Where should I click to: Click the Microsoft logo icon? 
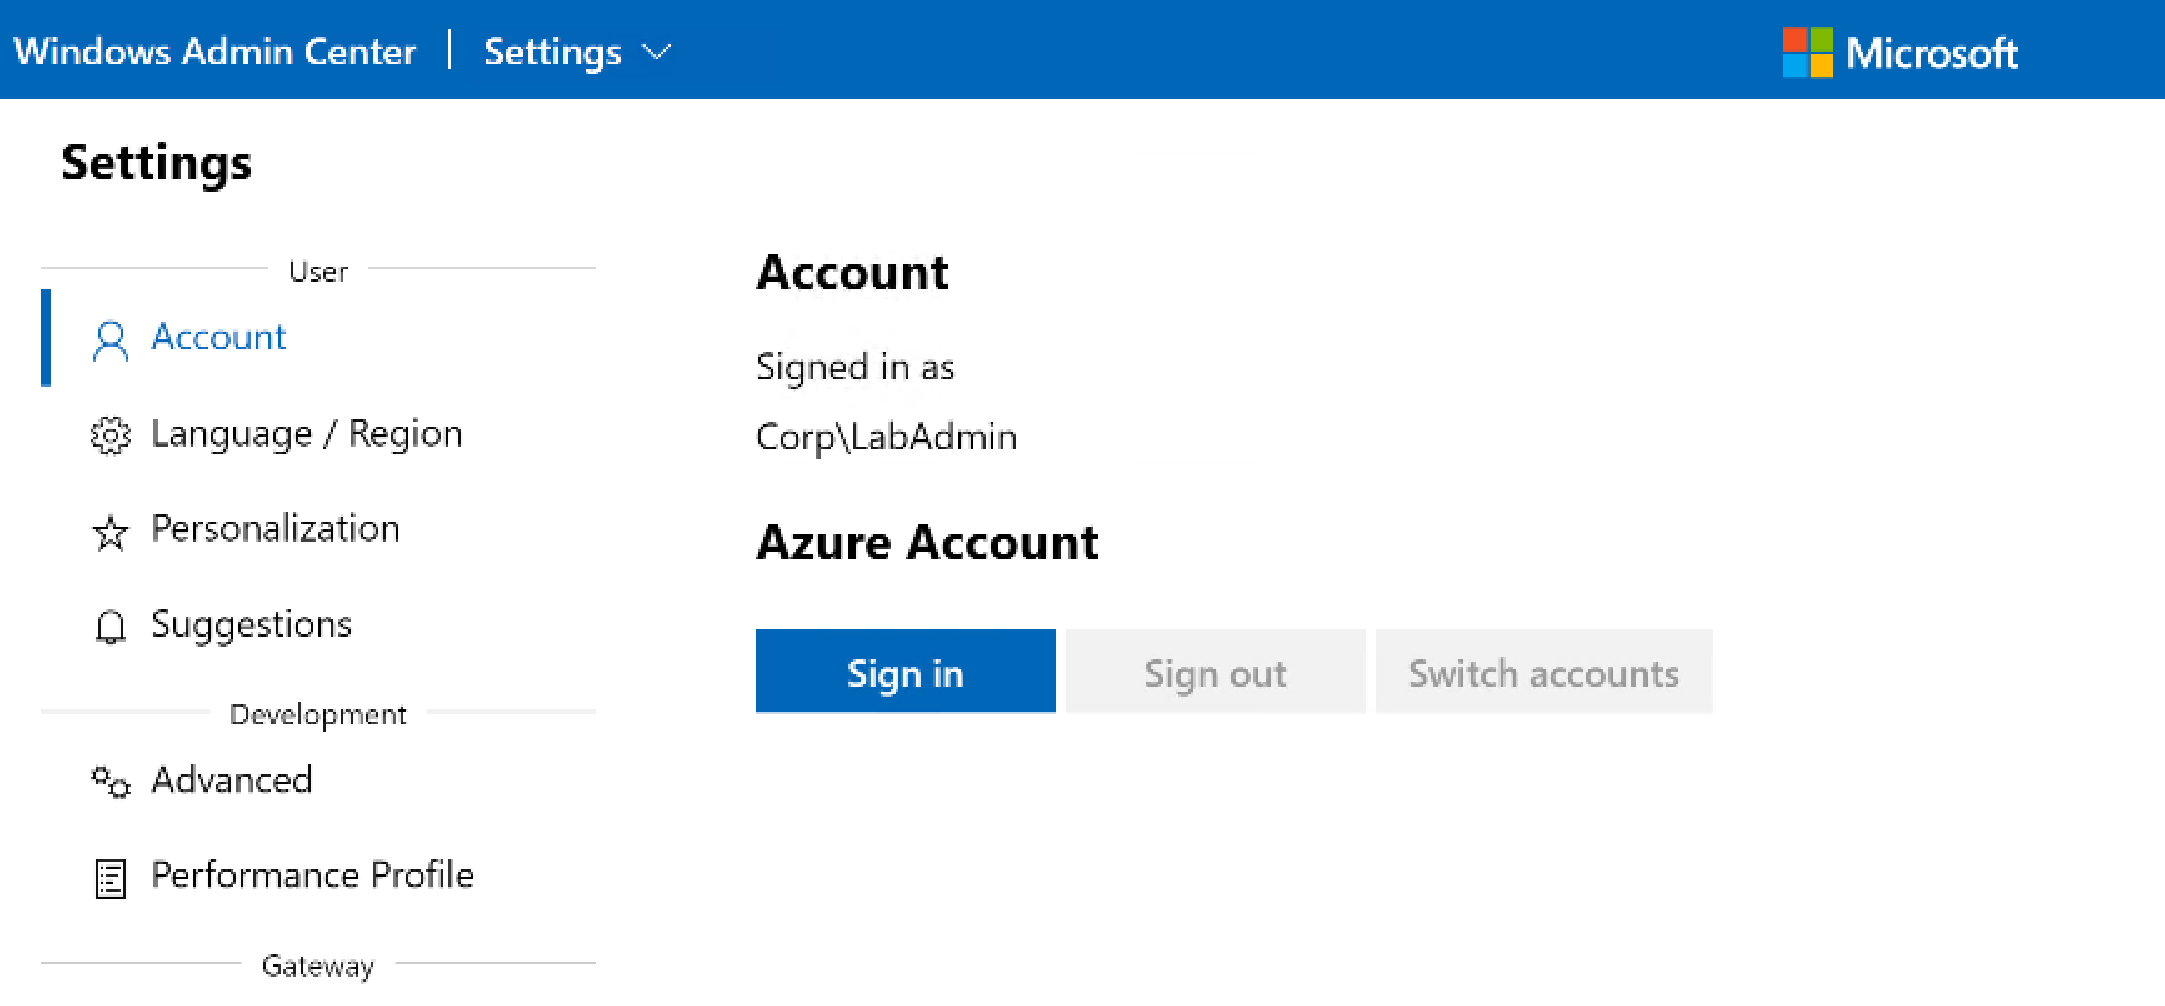[1807, 52]
